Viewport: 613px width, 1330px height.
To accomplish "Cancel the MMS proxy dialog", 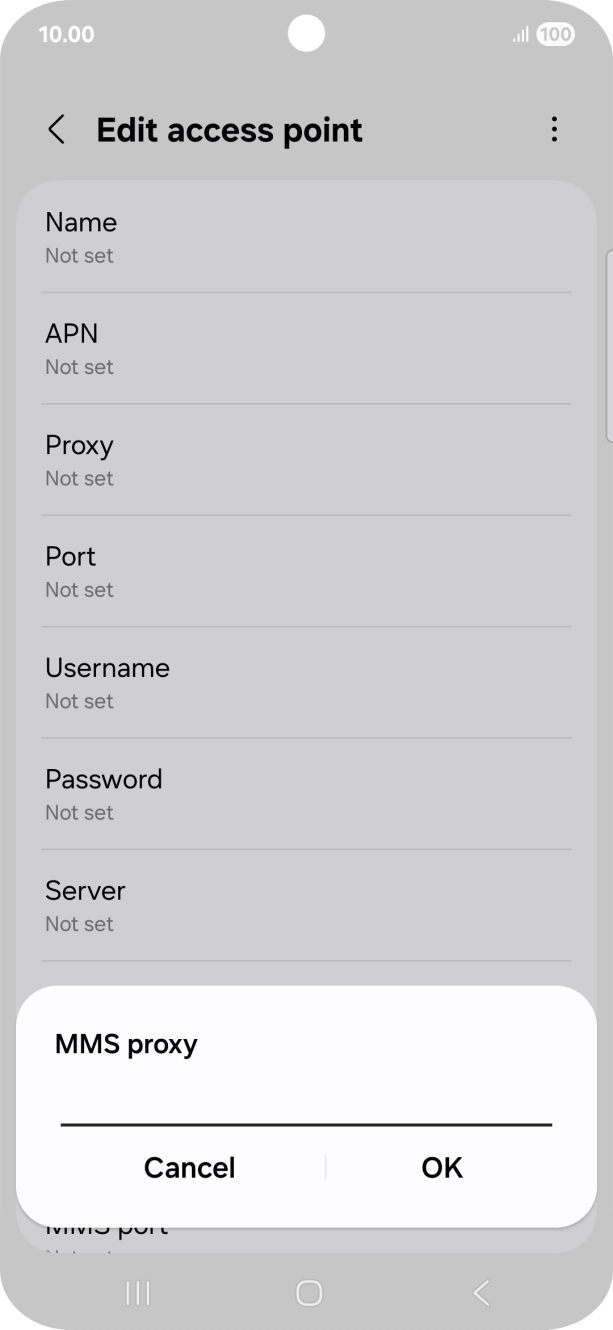I will [189, 1167].
